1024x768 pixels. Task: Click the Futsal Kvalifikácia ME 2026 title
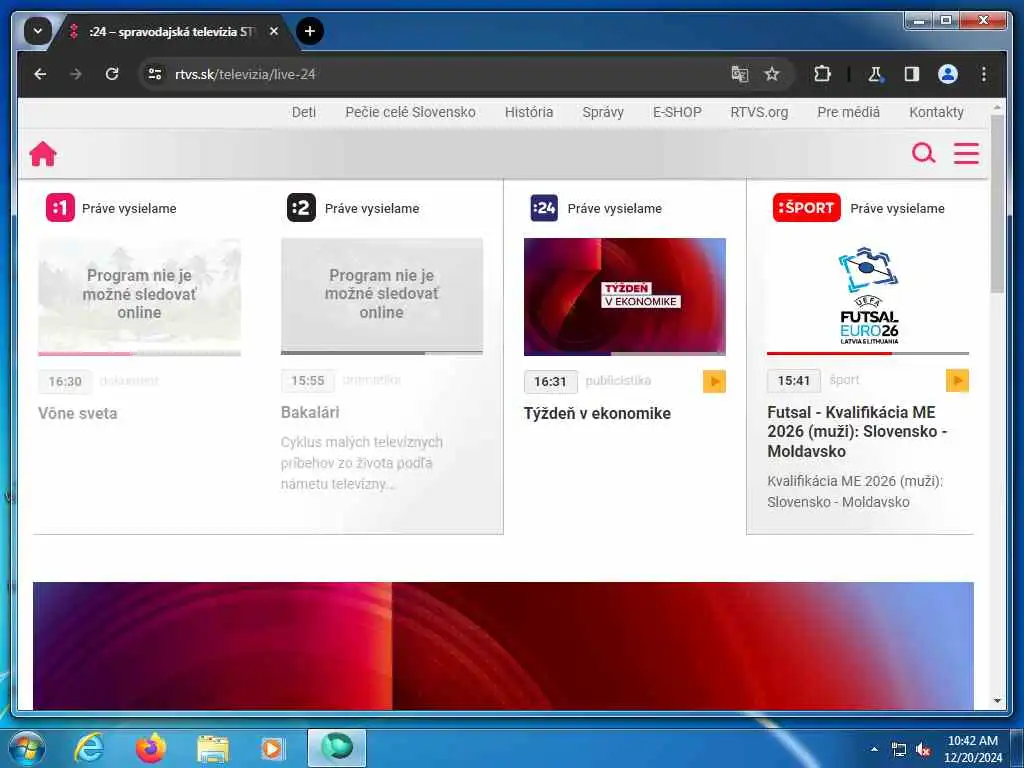tap(857, 432)
